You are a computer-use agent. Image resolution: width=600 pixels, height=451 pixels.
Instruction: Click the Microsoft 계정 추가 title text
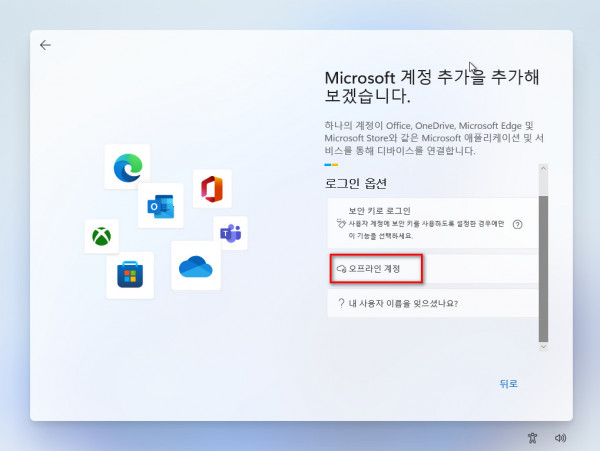point(432,87)
